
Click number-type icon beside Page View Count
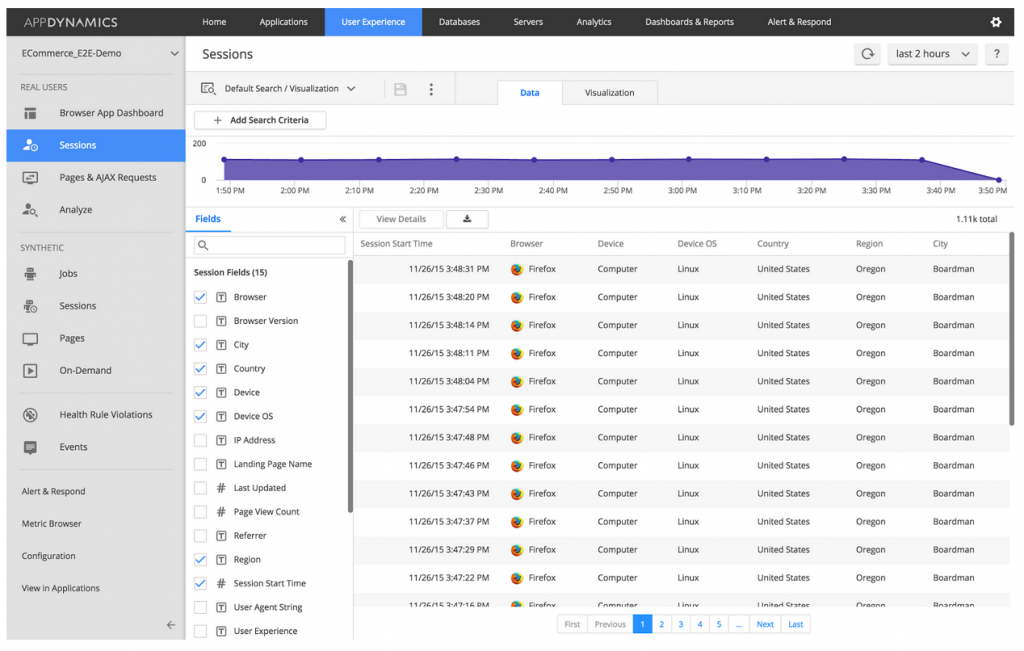[x=221, y=512]
